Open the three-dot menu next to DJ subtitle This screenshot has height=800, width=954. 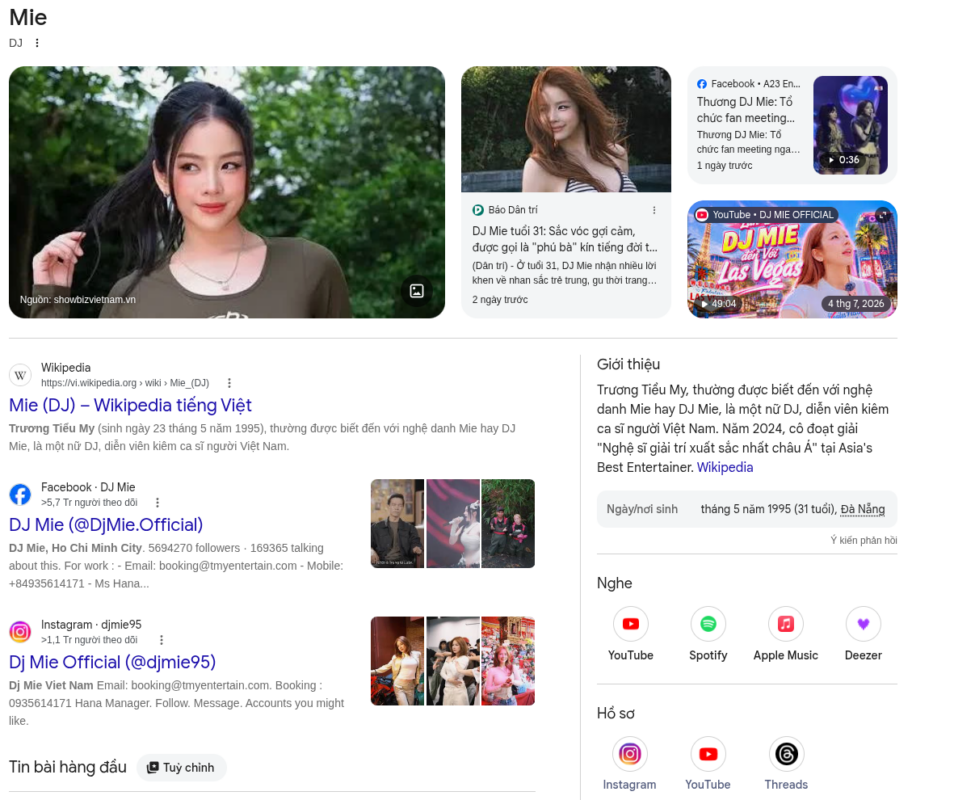point(37,43)
